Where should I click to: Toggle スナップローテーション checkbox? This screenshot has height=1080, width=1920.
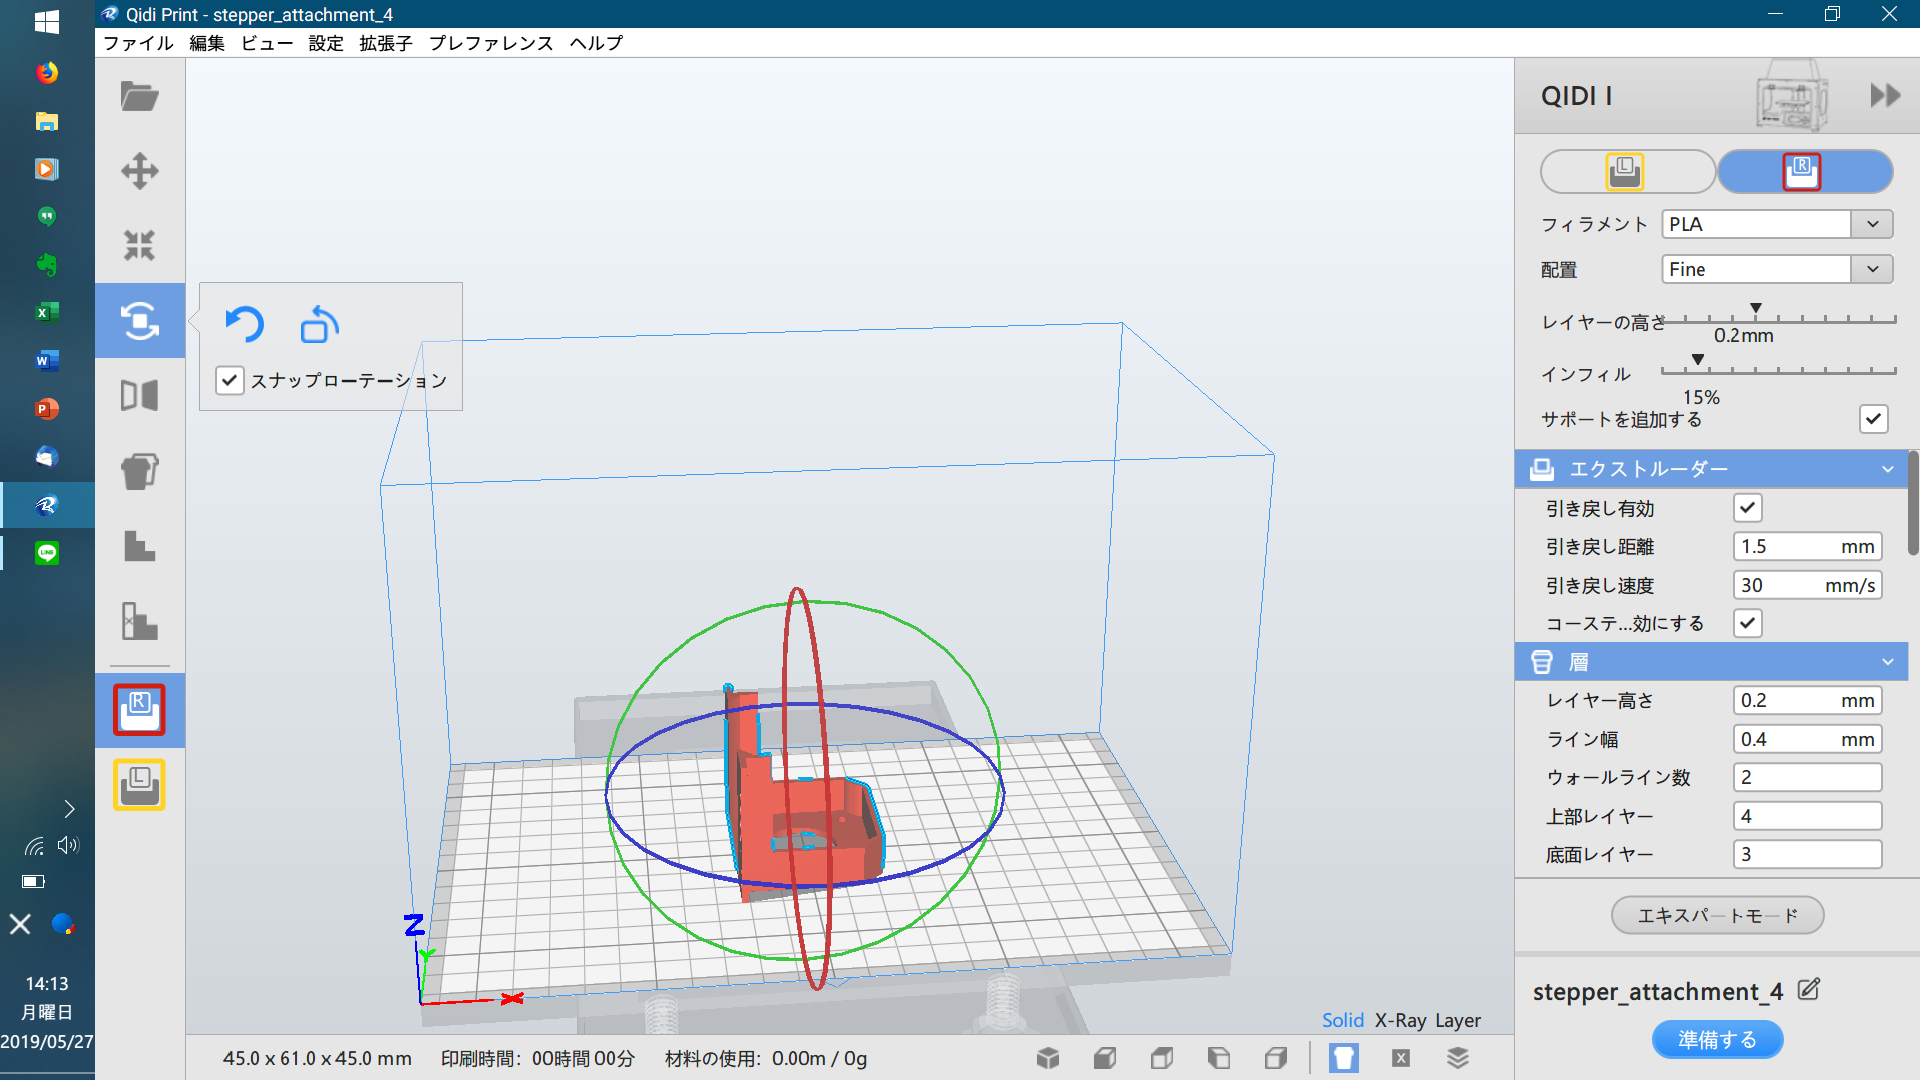(x=230, y=381)
